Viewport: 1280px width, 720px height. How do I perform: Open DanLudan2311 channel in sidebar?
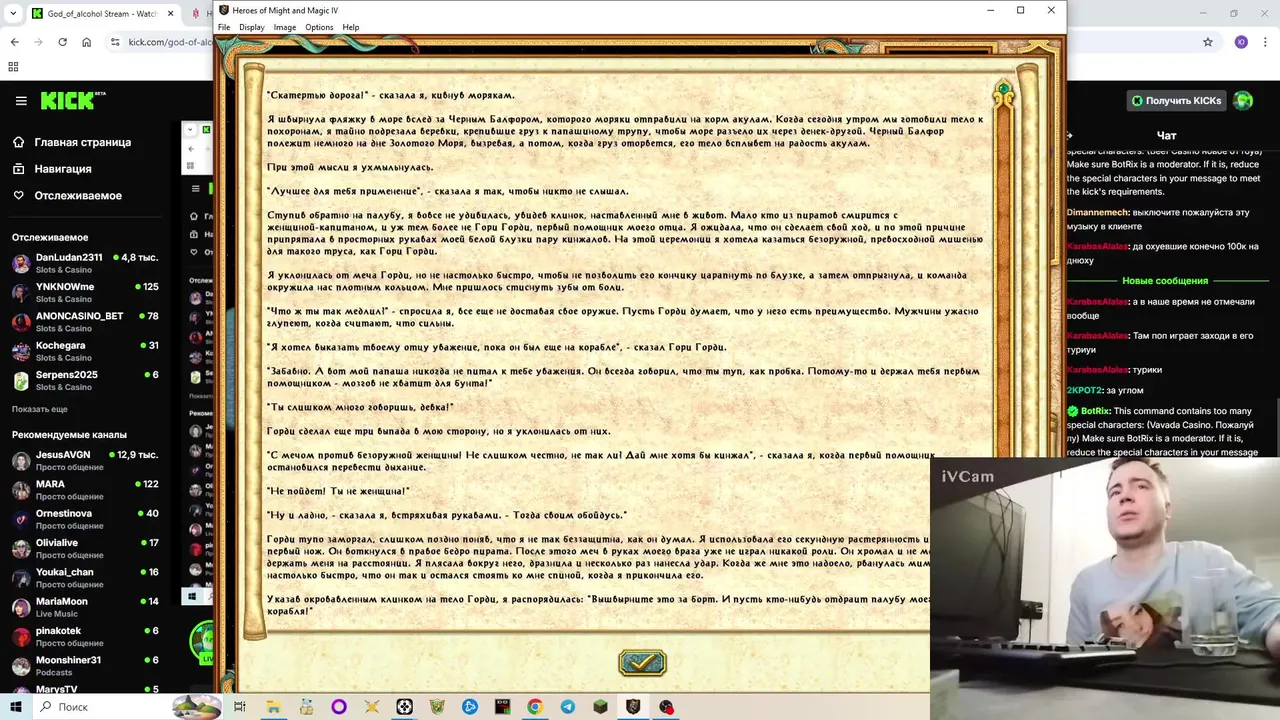click(86, 263)
